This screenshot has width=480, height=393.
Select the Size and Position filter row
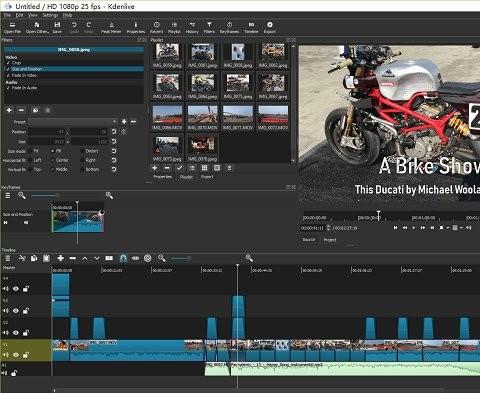[x=74, y=69]
